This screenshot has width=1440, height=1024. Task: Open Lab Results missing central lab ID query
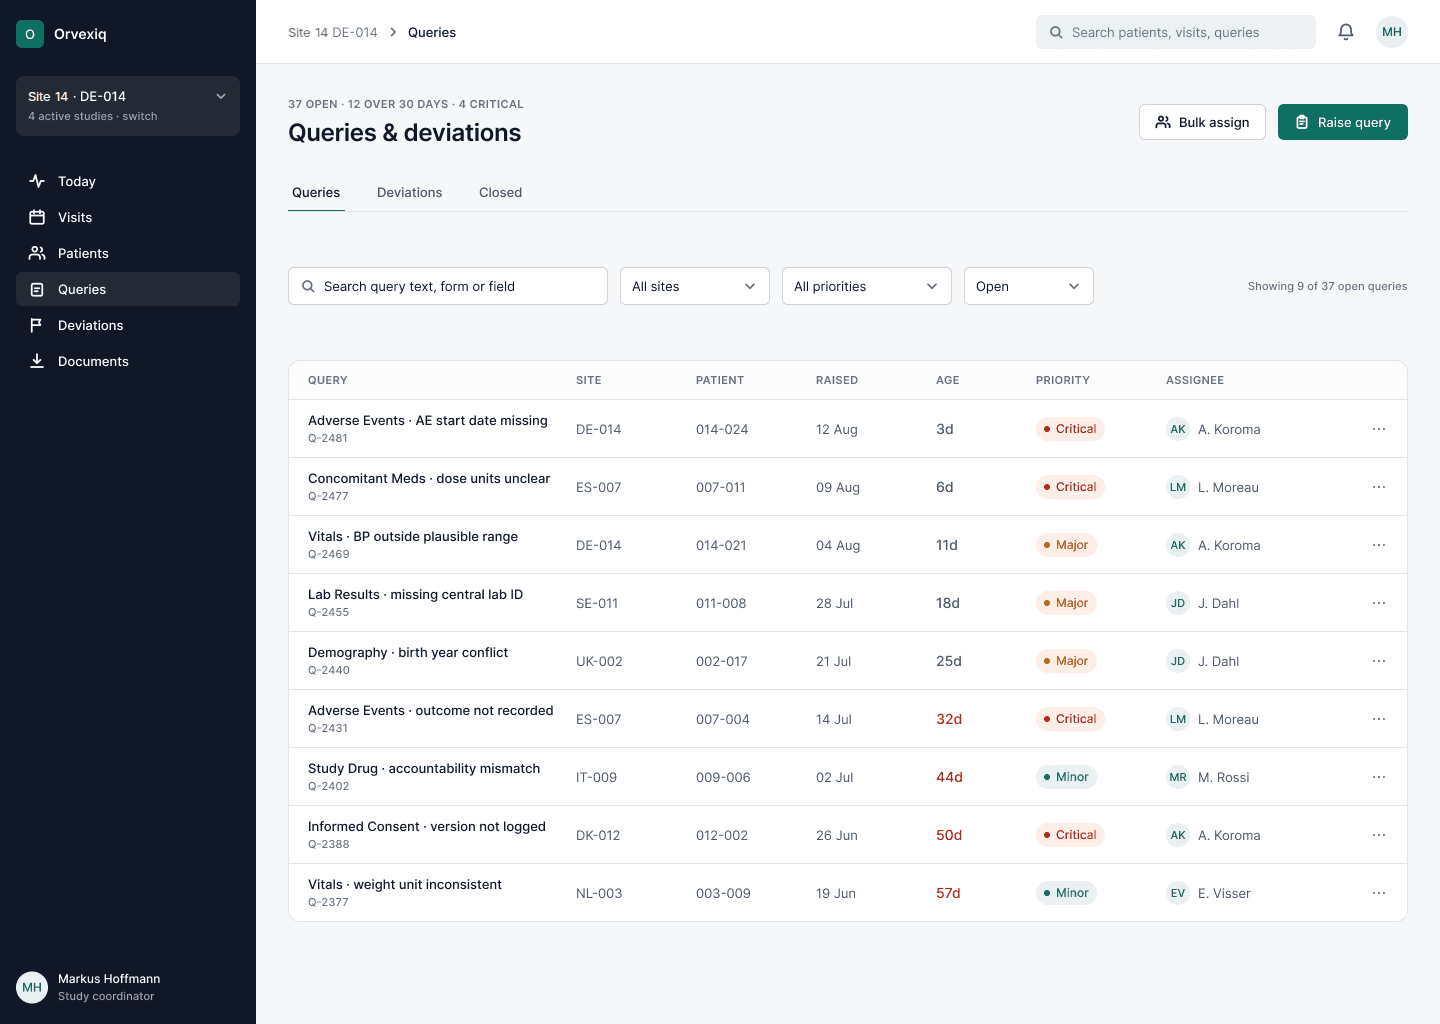click(x=415, y=595)
